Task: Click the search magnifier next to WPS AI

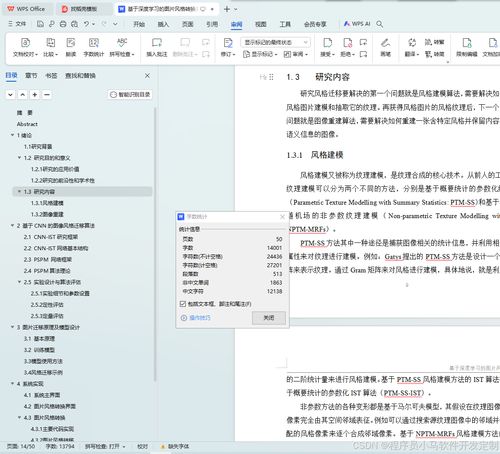Action: pyautogui.click(x=379, y=24)
